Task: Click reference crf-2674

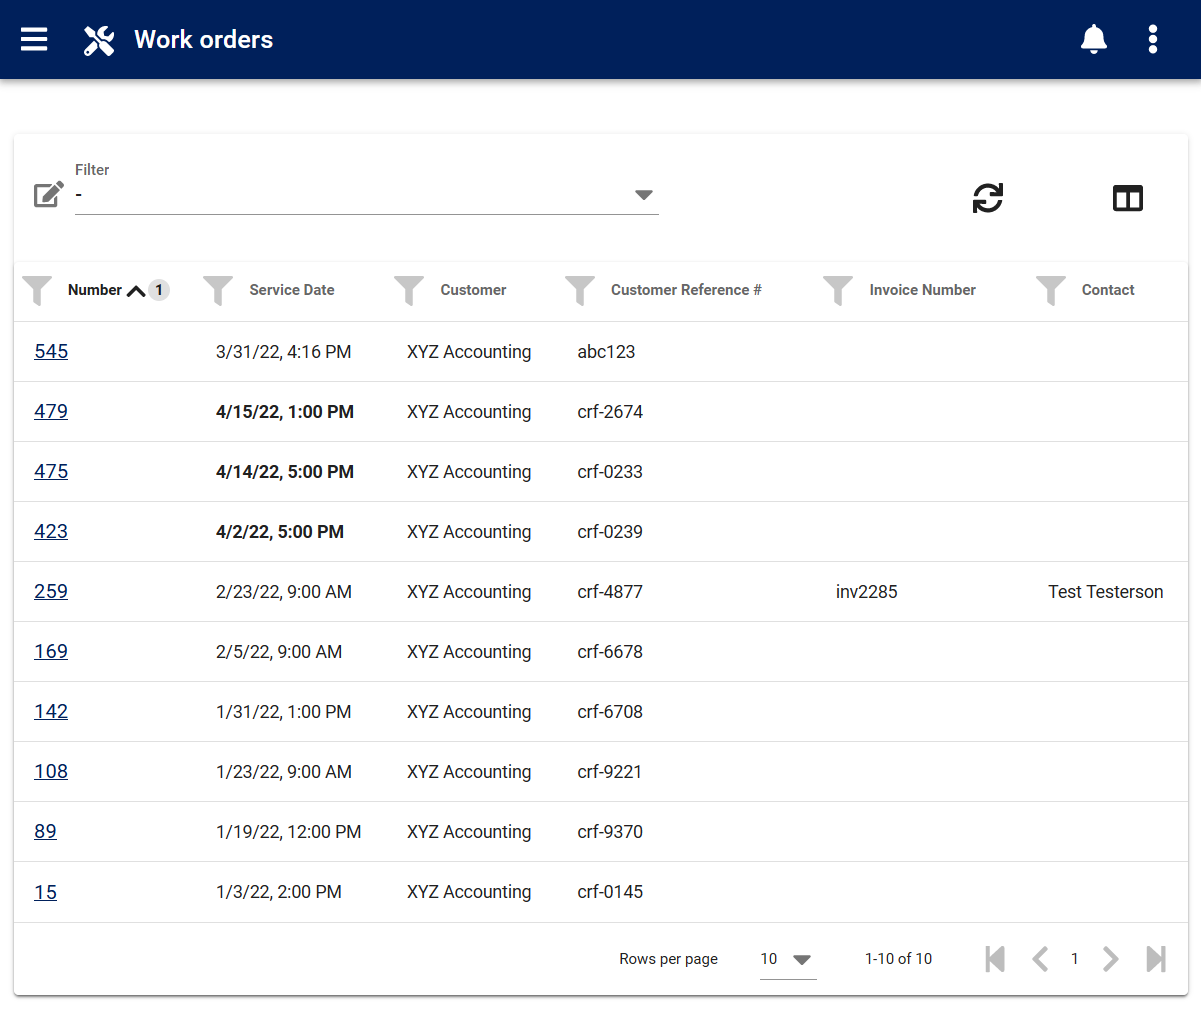Action: tap(610, 411)
